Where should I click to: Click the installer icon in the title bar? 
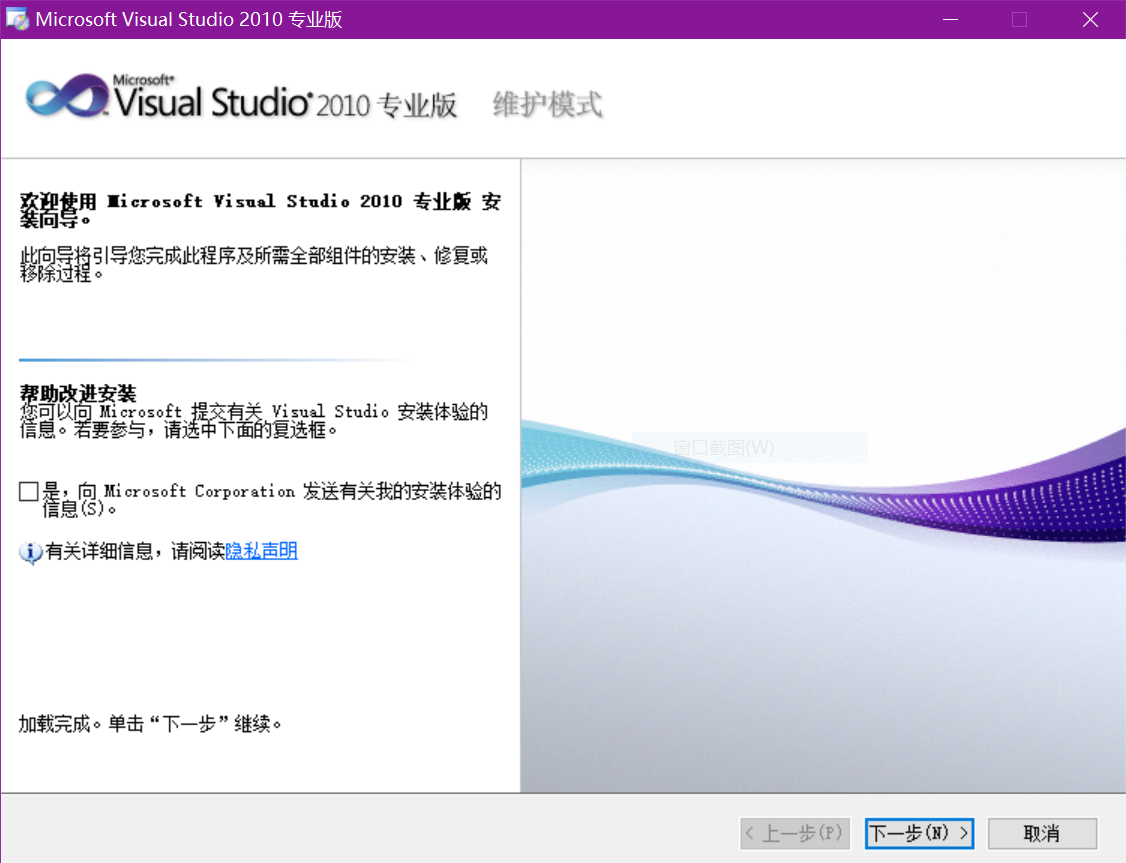pyautogui.click(x=17, y=20)
